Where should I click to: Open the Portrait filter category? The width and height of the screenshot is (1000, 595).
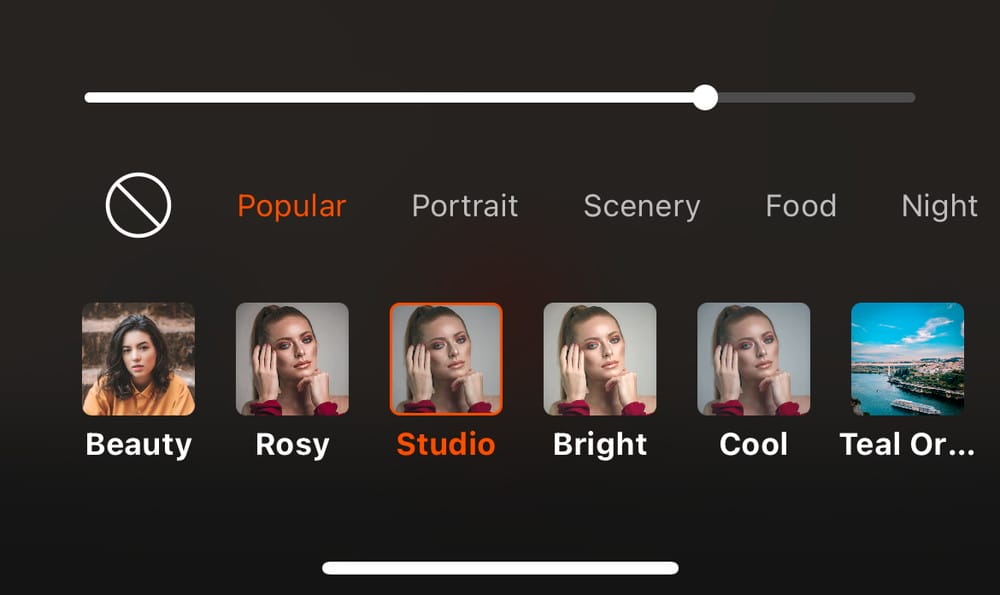coord(465,206)
